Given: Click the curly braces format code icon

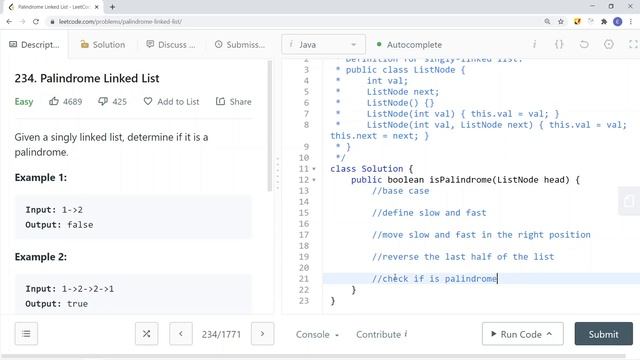Looking at the screenshot, I should (559, 44).
